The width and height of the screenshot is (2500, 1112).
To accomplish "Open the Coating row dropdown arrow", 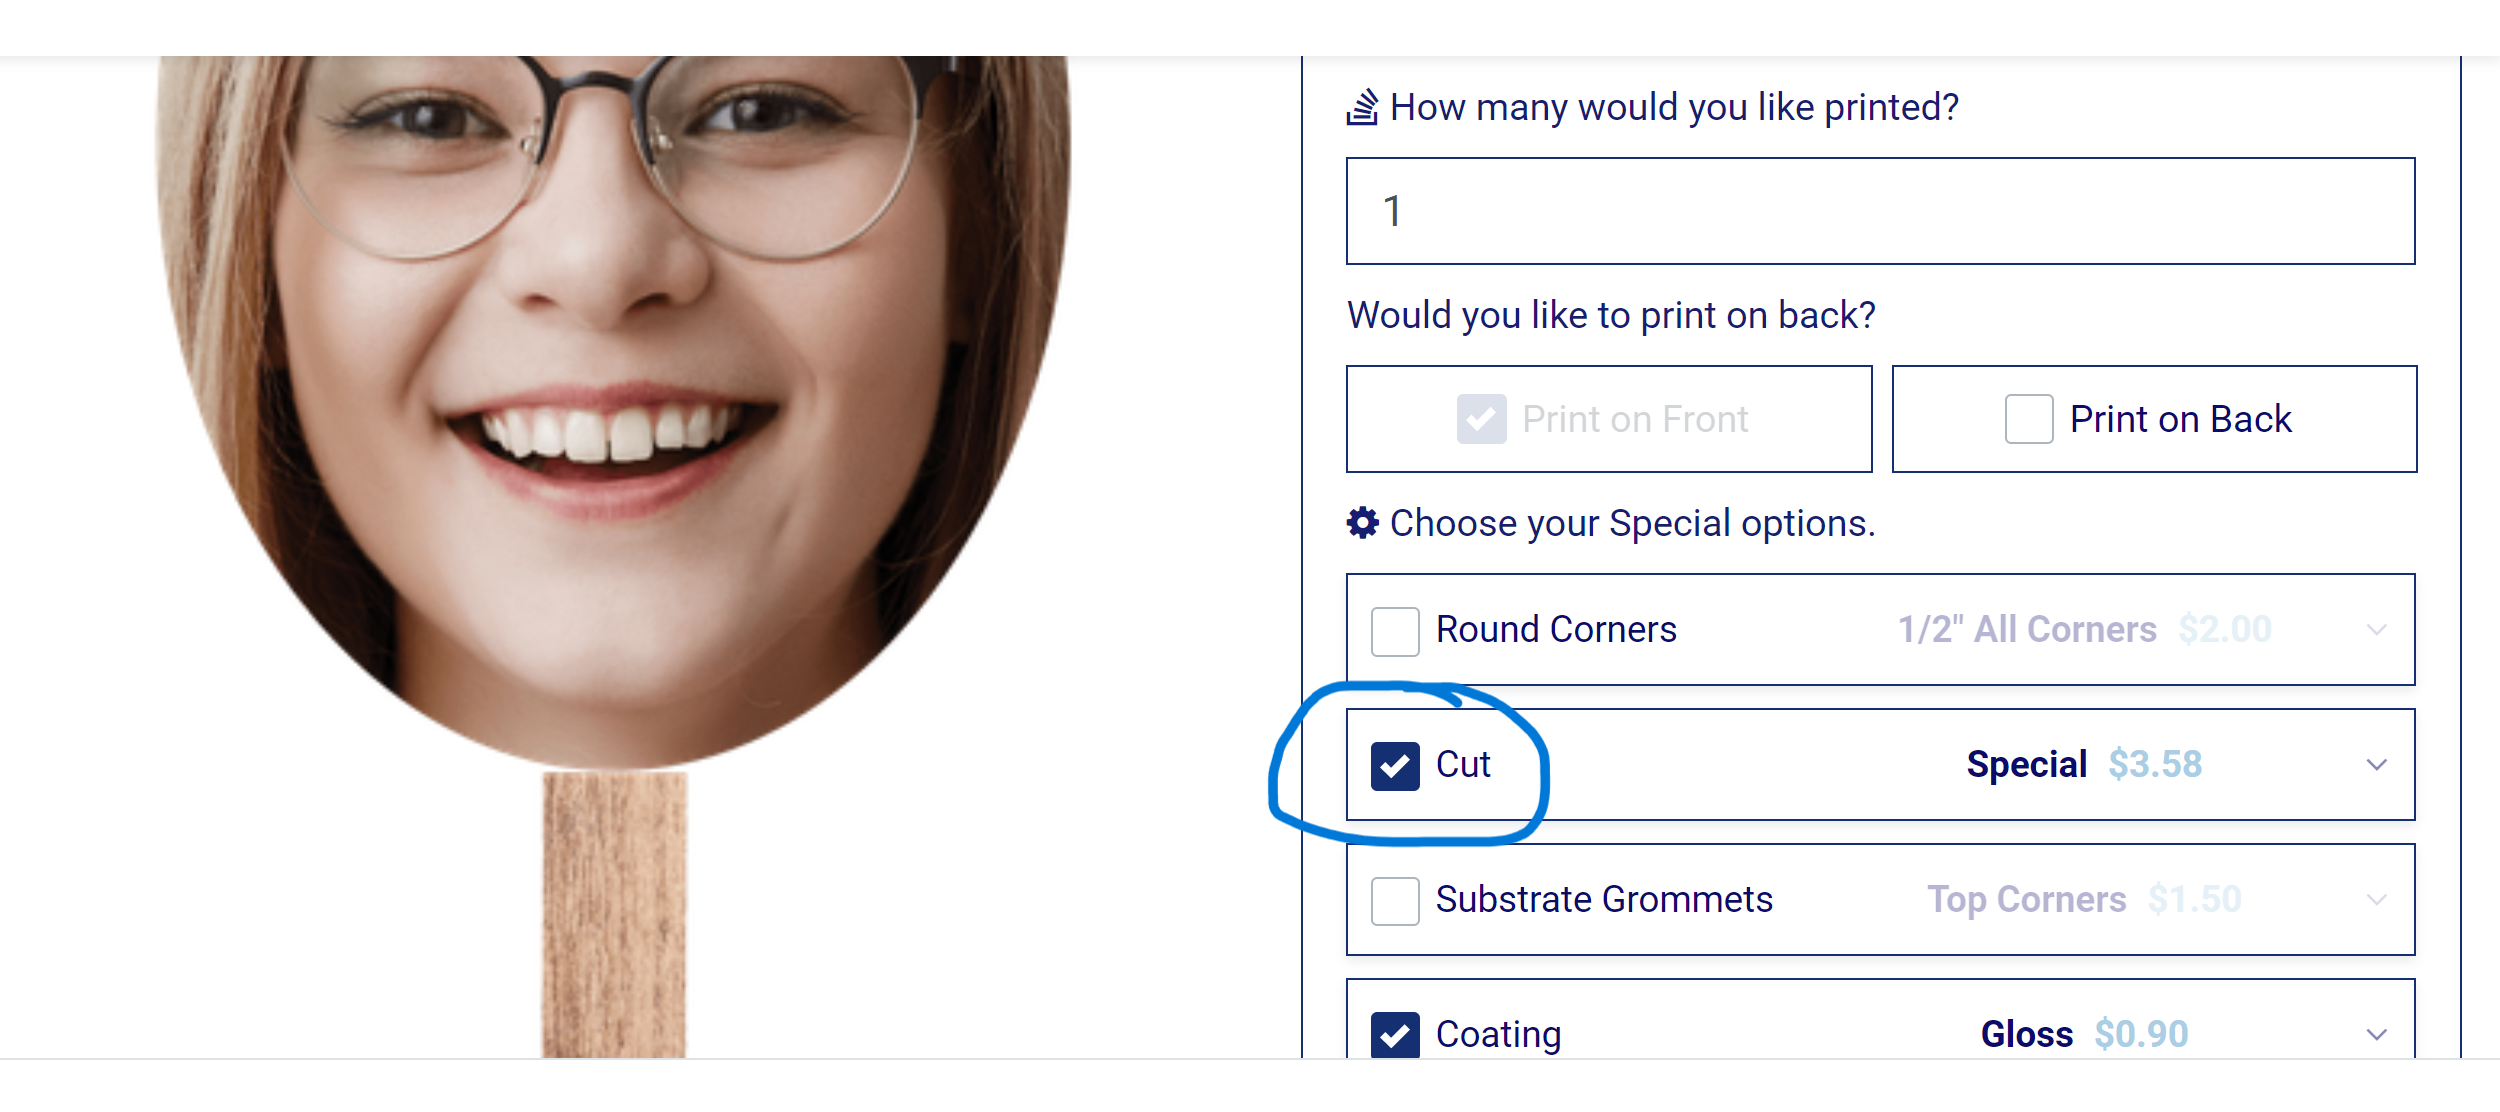I will (2377, 1034).
